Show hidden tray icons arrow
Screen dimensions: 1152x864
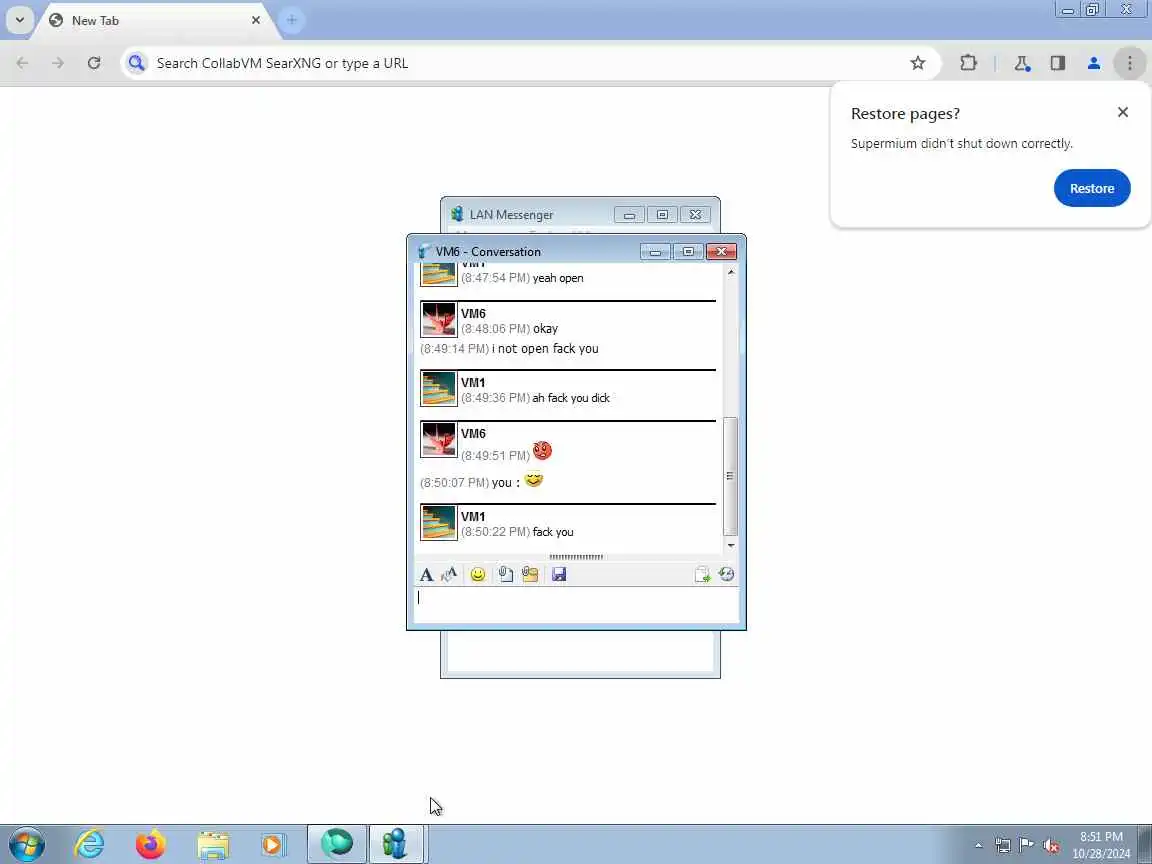pos(979,845)
